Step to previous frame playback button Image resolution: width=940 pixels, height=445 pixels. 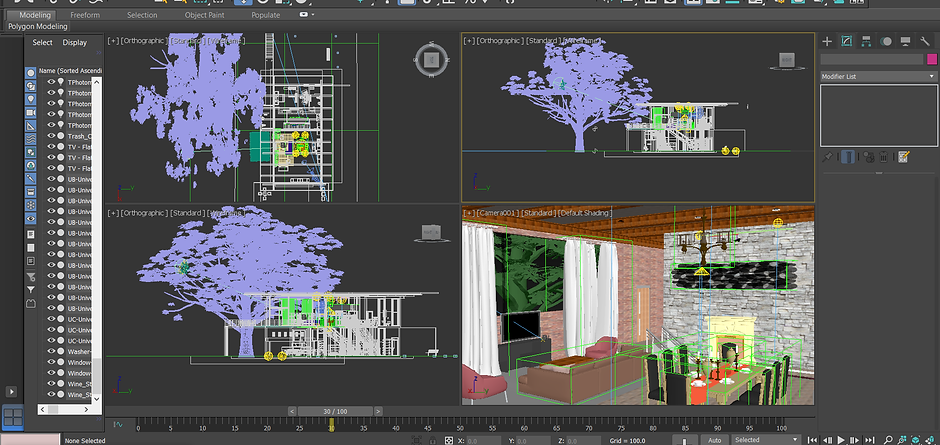828,440
